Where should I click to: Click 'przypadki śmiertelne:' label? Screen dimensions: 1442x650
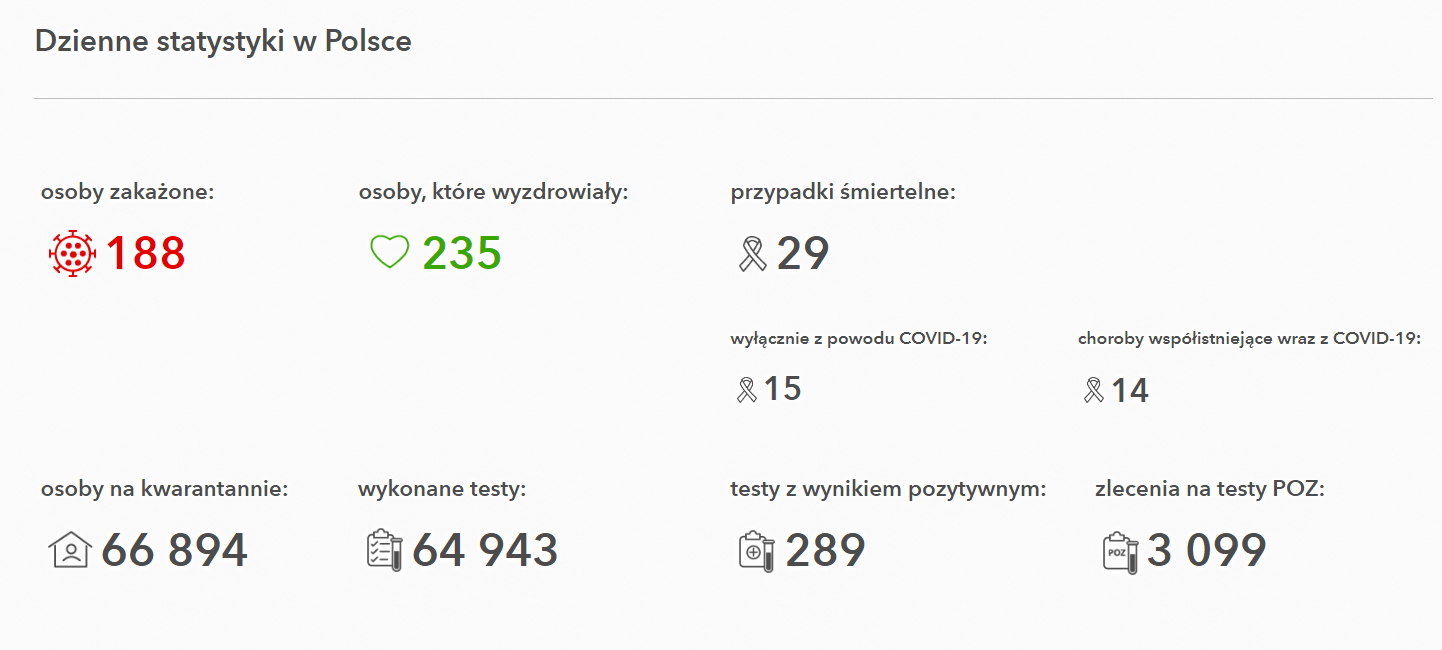[x=844, y=192]
